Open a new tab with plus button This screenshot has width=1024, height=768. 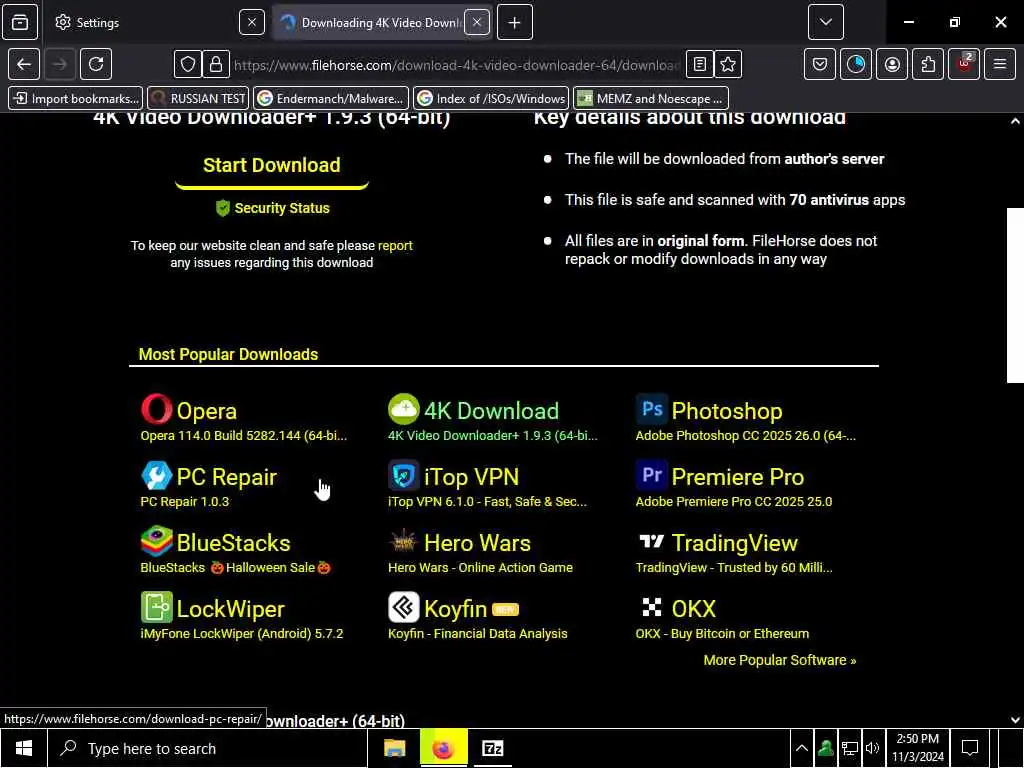pyautogui.click(x=515, y=22)
